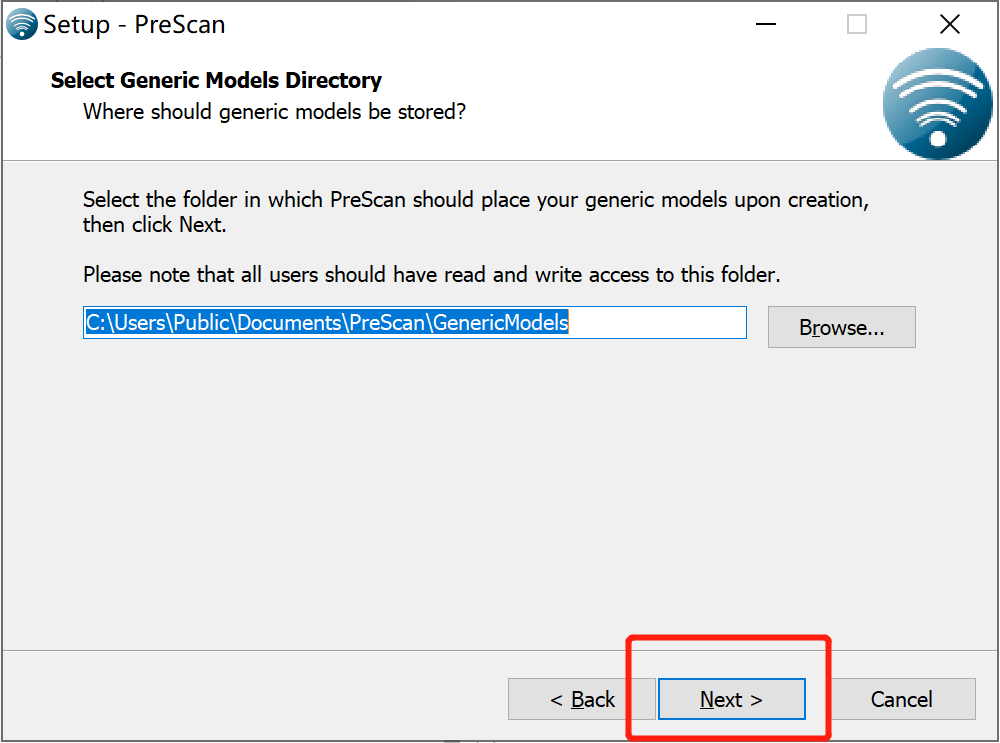Image resolution: width=1000 pixels, height=743 pixels.
Task: Click the 'Select the folder in which PreScan' instruction
Action: pos(476,212)
